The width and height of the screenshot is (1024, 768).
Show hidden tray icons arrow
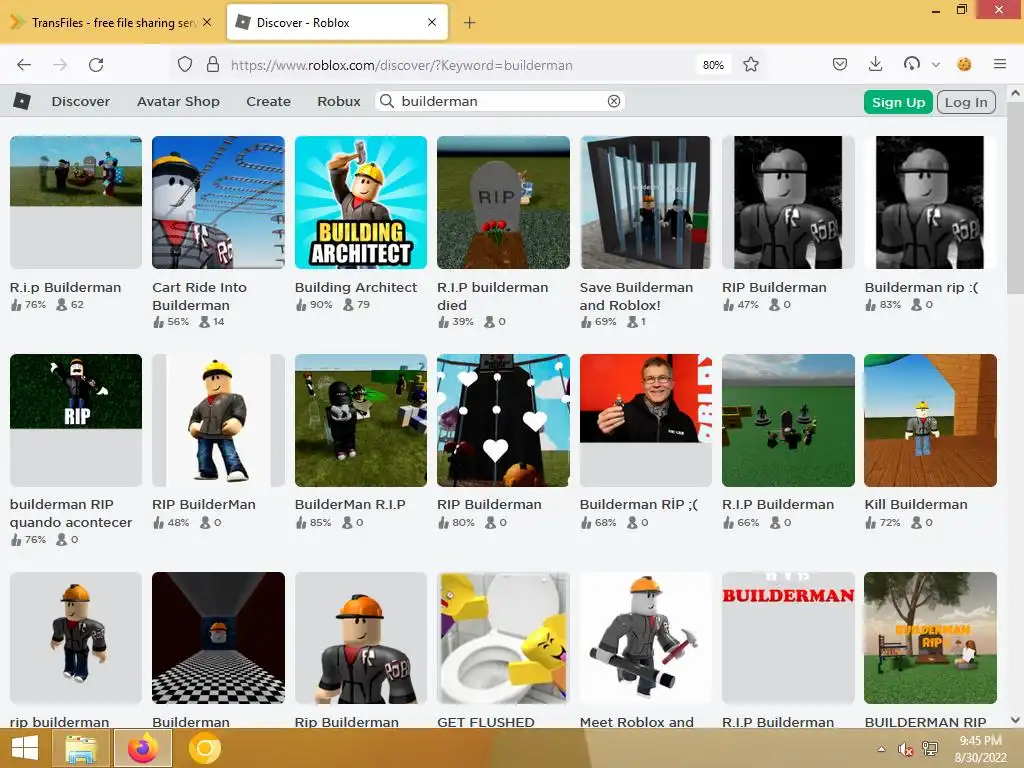click(882, 749)
